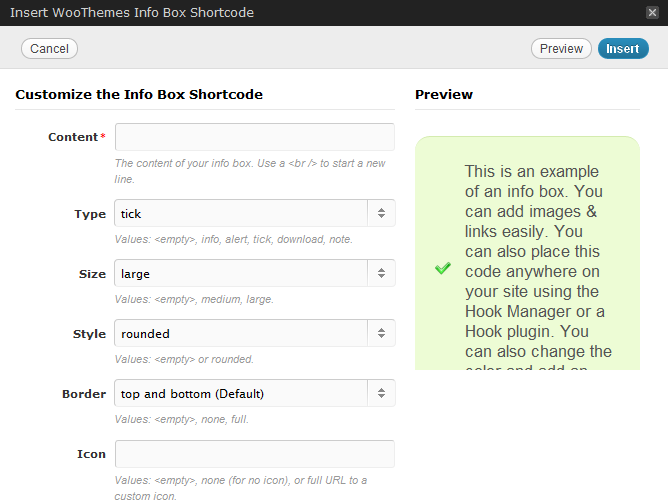
Task: Click the Size dropdown arrow stepper
Action: coord(381,273)
